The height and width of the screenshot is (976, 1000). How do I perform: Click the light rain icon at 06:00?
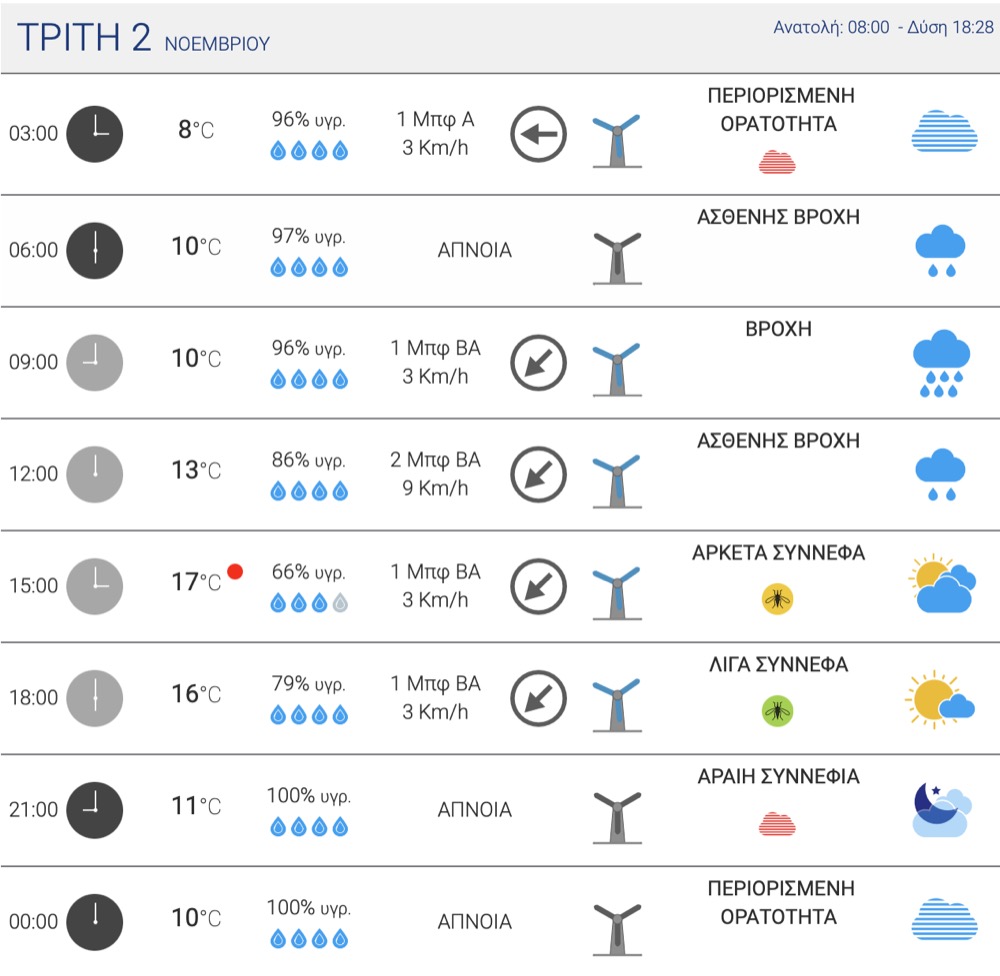941,250
